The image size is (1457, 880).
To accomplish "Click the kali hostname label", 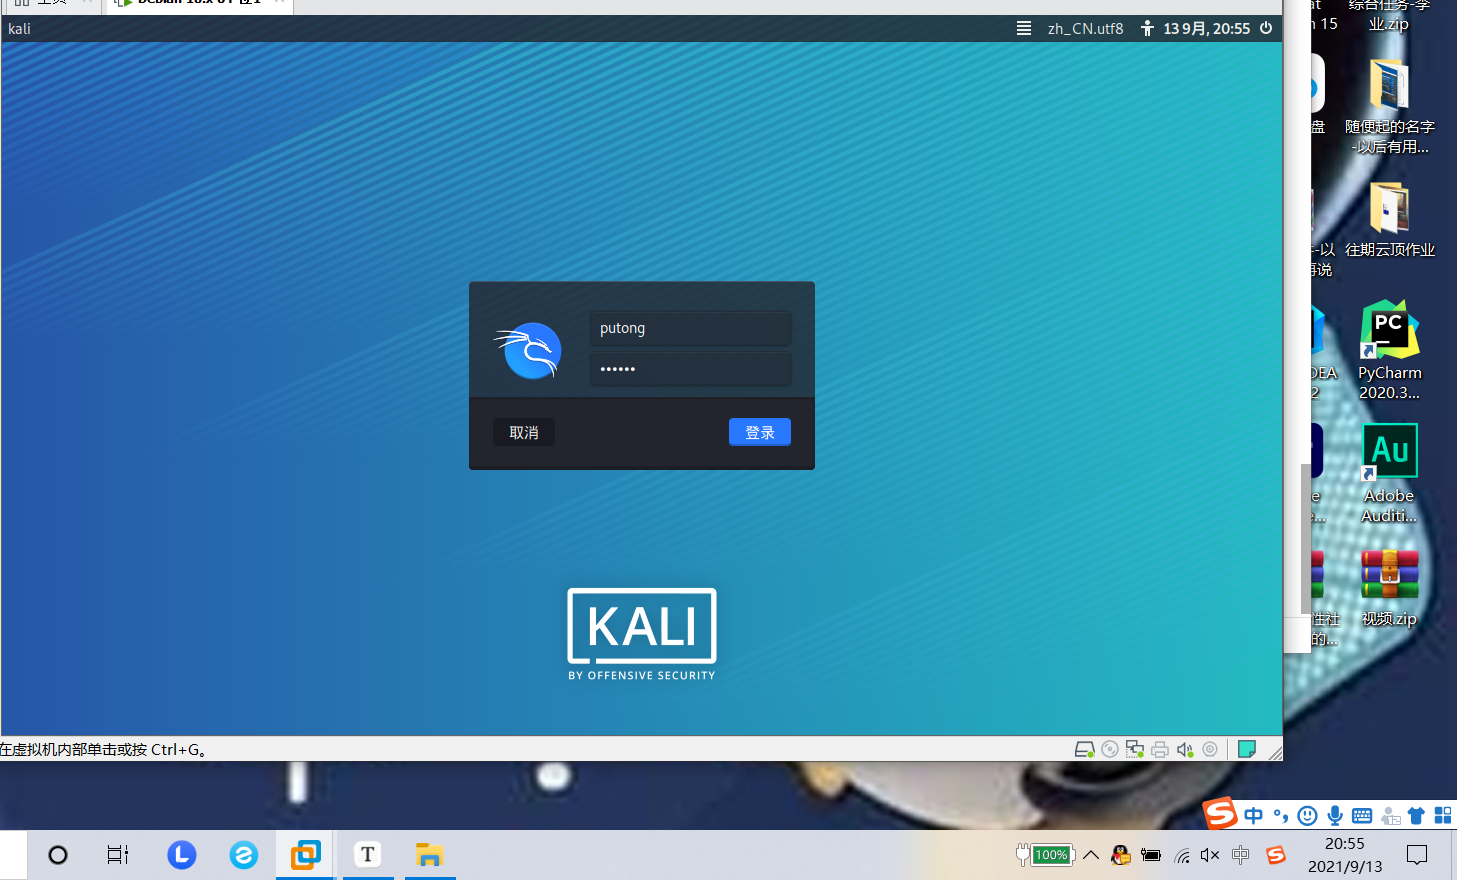I will pos(19,28).
